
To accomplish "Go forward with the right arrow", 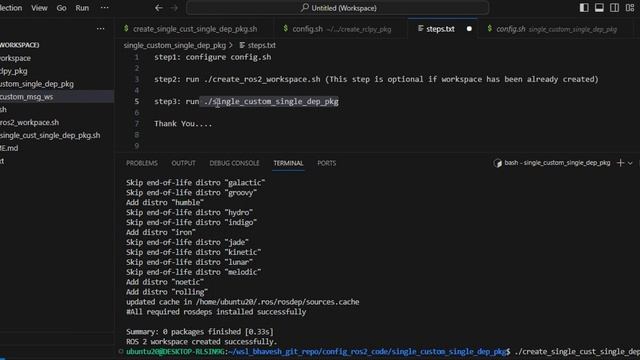I will [x=174, y=8].
